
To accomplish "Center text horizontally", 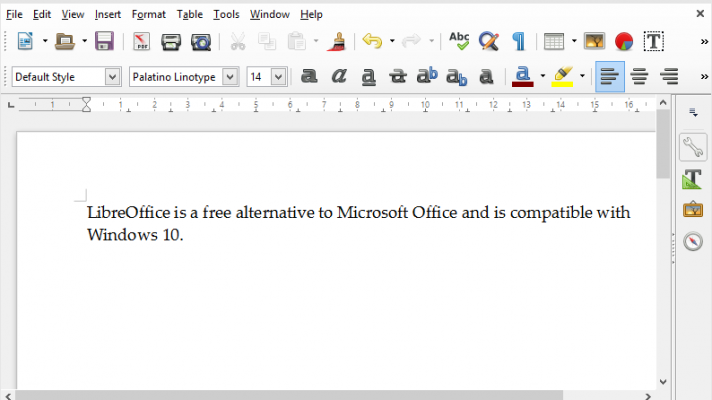I will click(639, 76).
